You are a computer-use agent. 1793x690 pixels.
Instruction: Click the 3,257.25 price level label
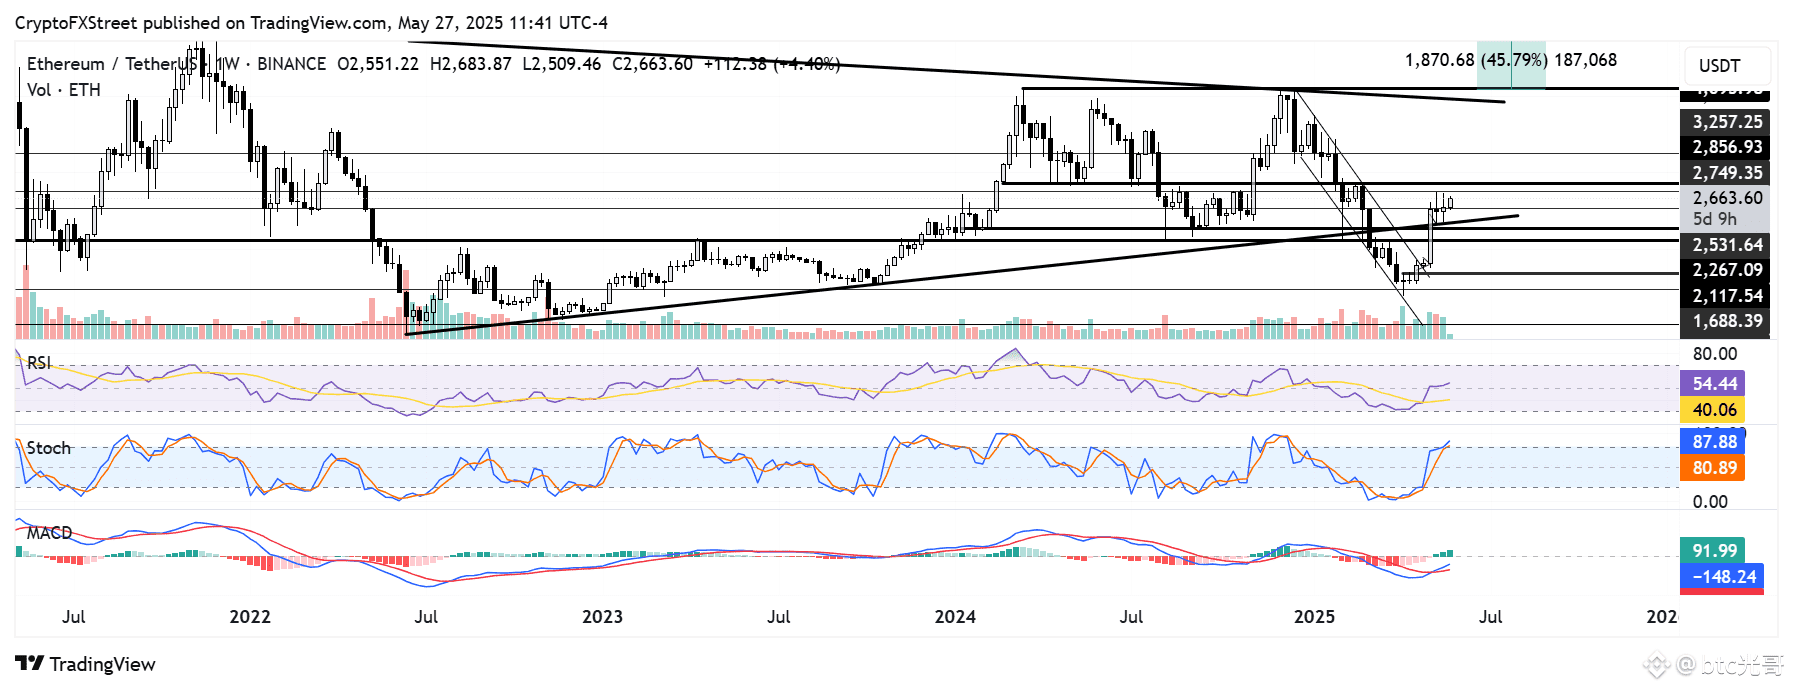[x=1727, y=122]
